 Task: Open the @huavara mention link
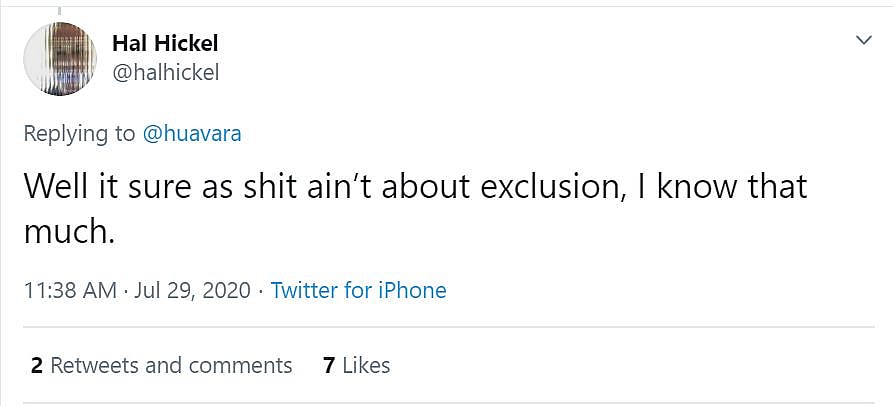pos(192,133)
